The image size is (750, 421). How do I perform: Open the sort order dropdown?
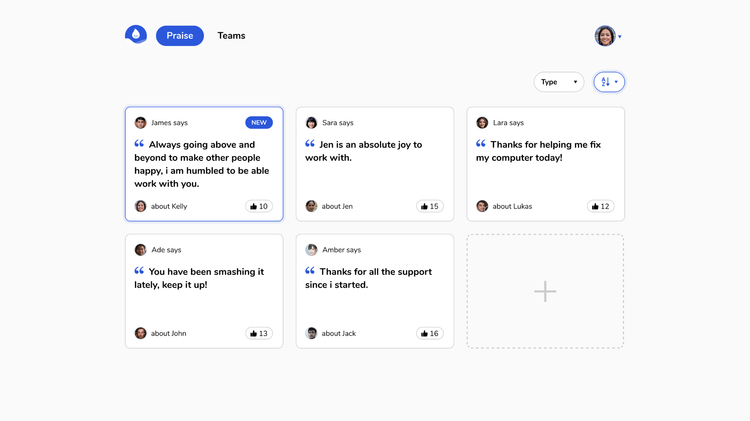(x=609, y=82)
